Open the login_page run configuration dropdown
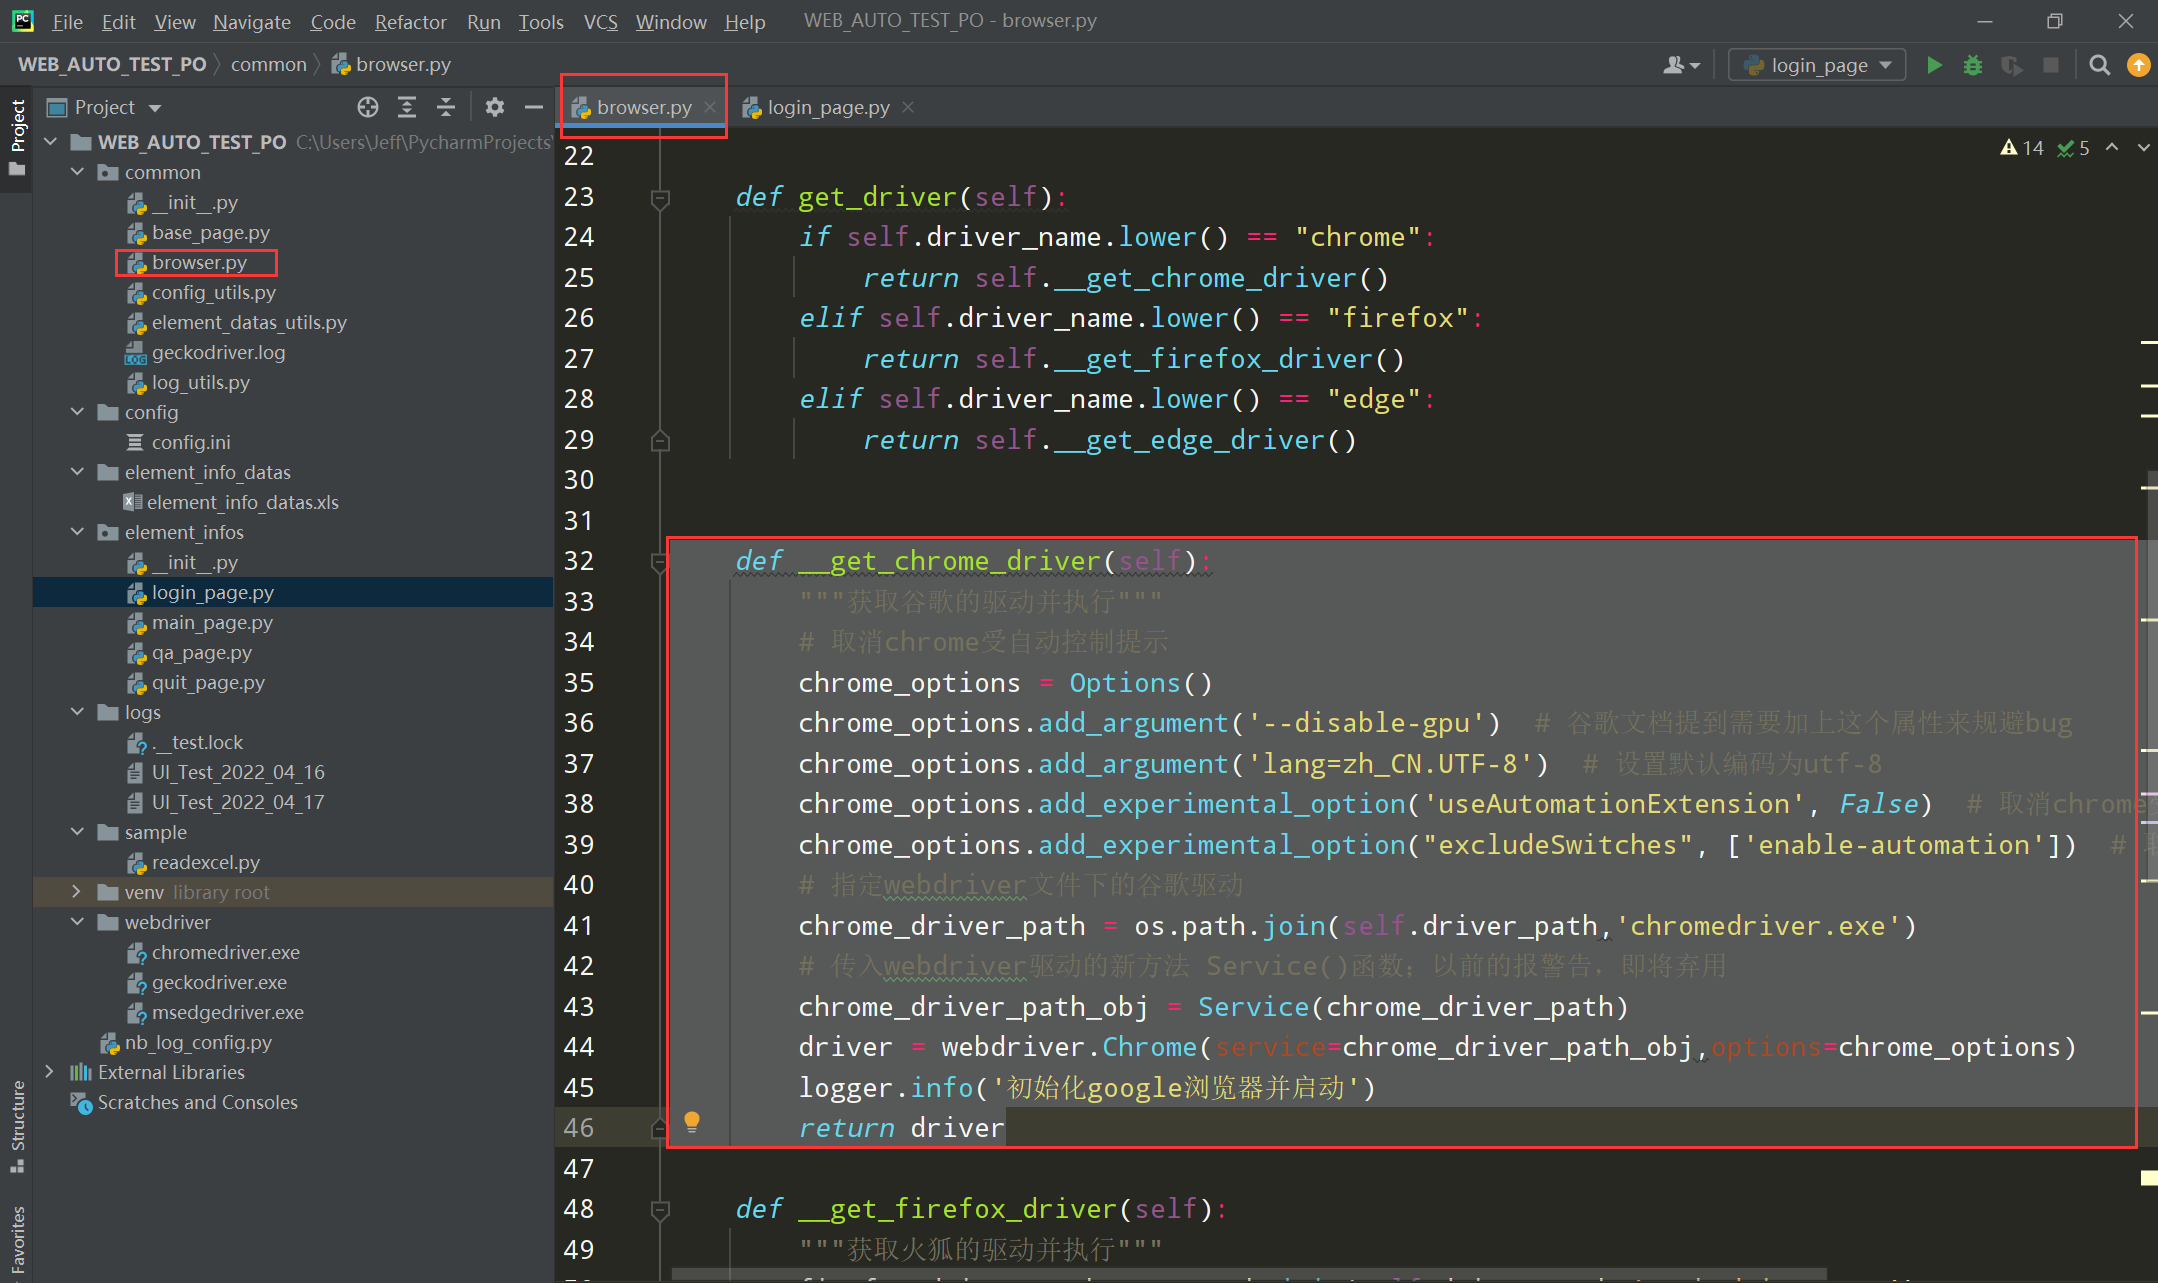2158x1283 pixels. [1817, 65]
